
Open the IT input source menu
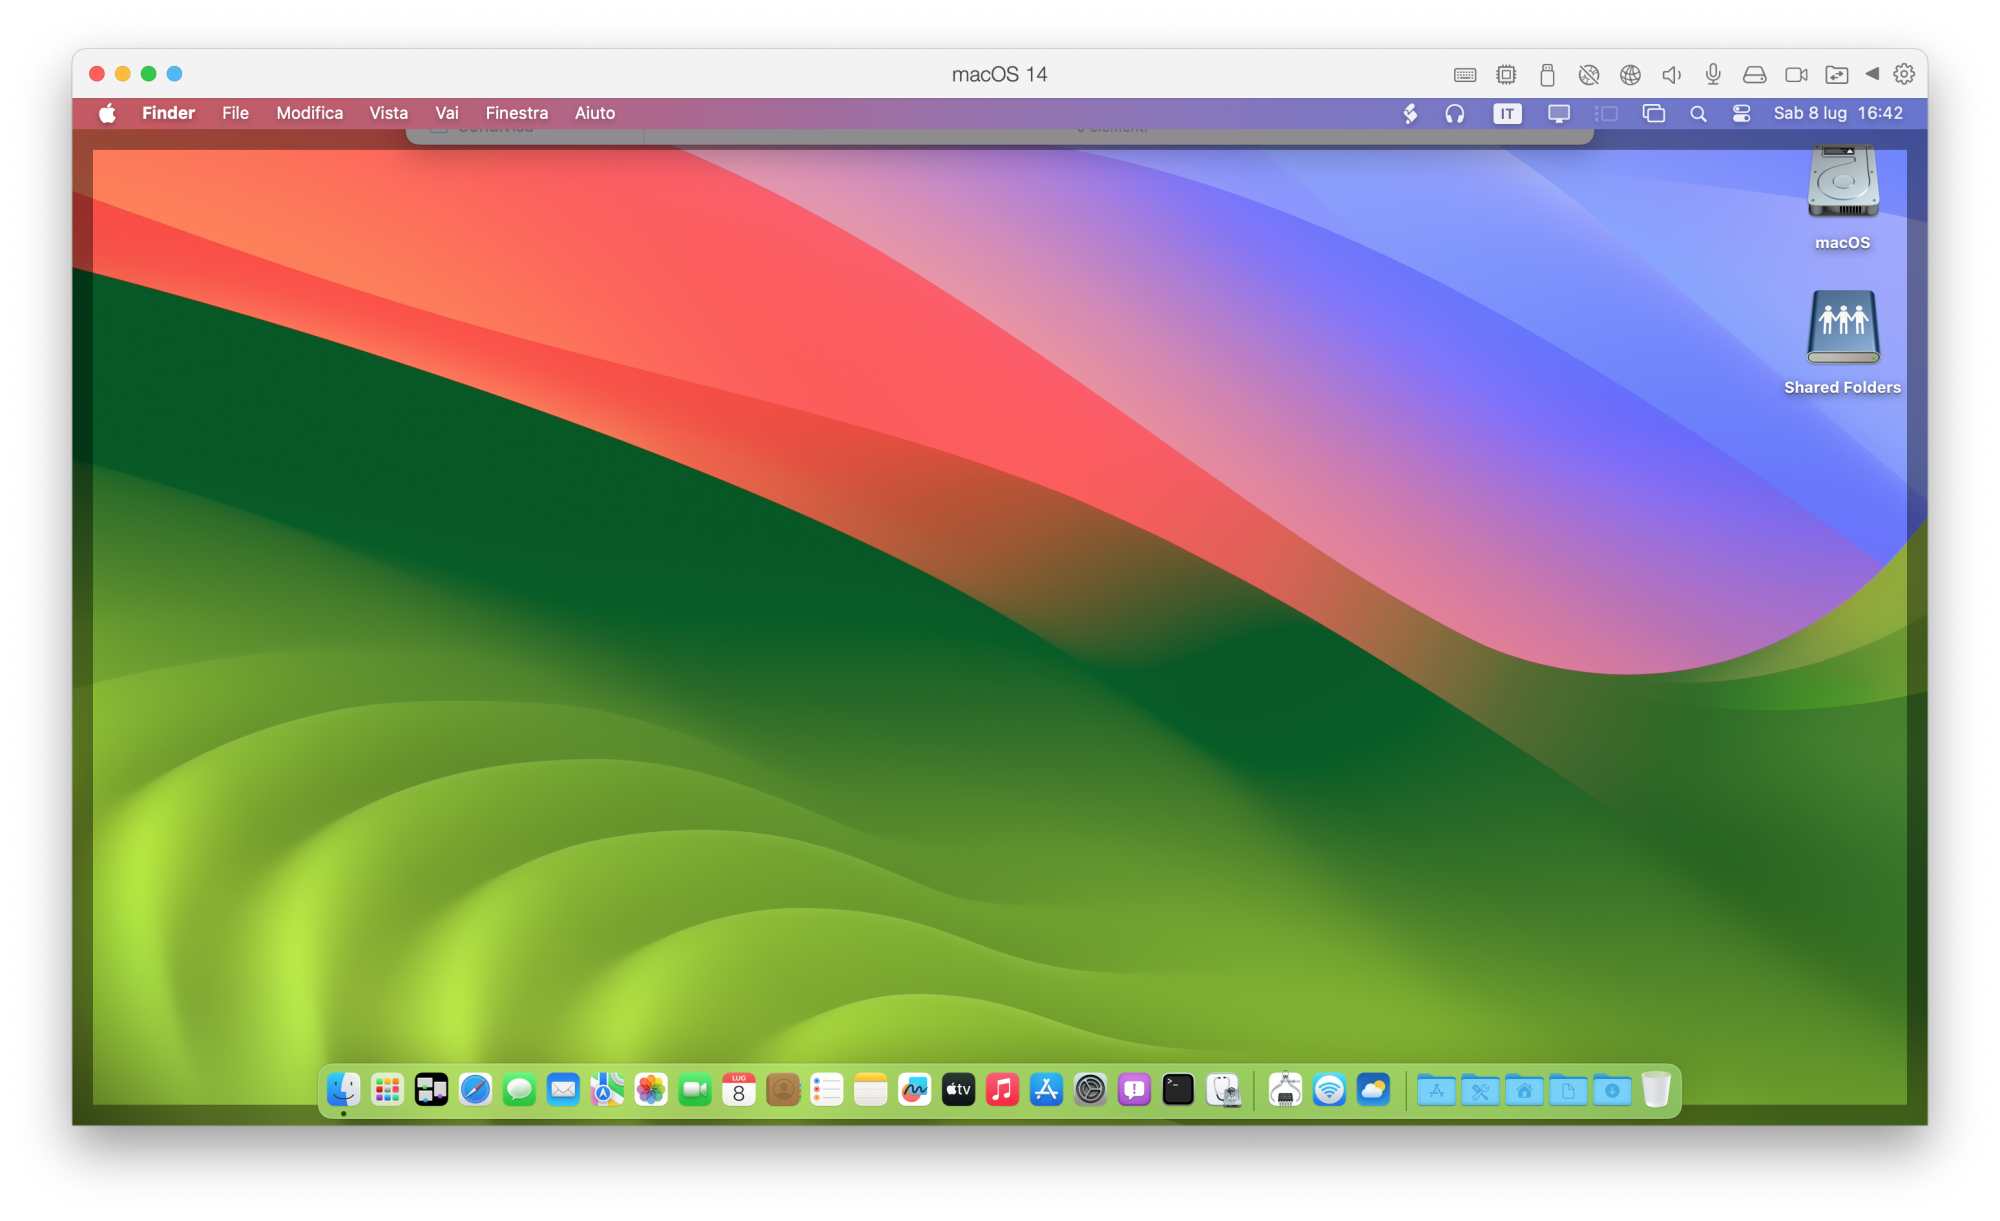click(1507, 114)
